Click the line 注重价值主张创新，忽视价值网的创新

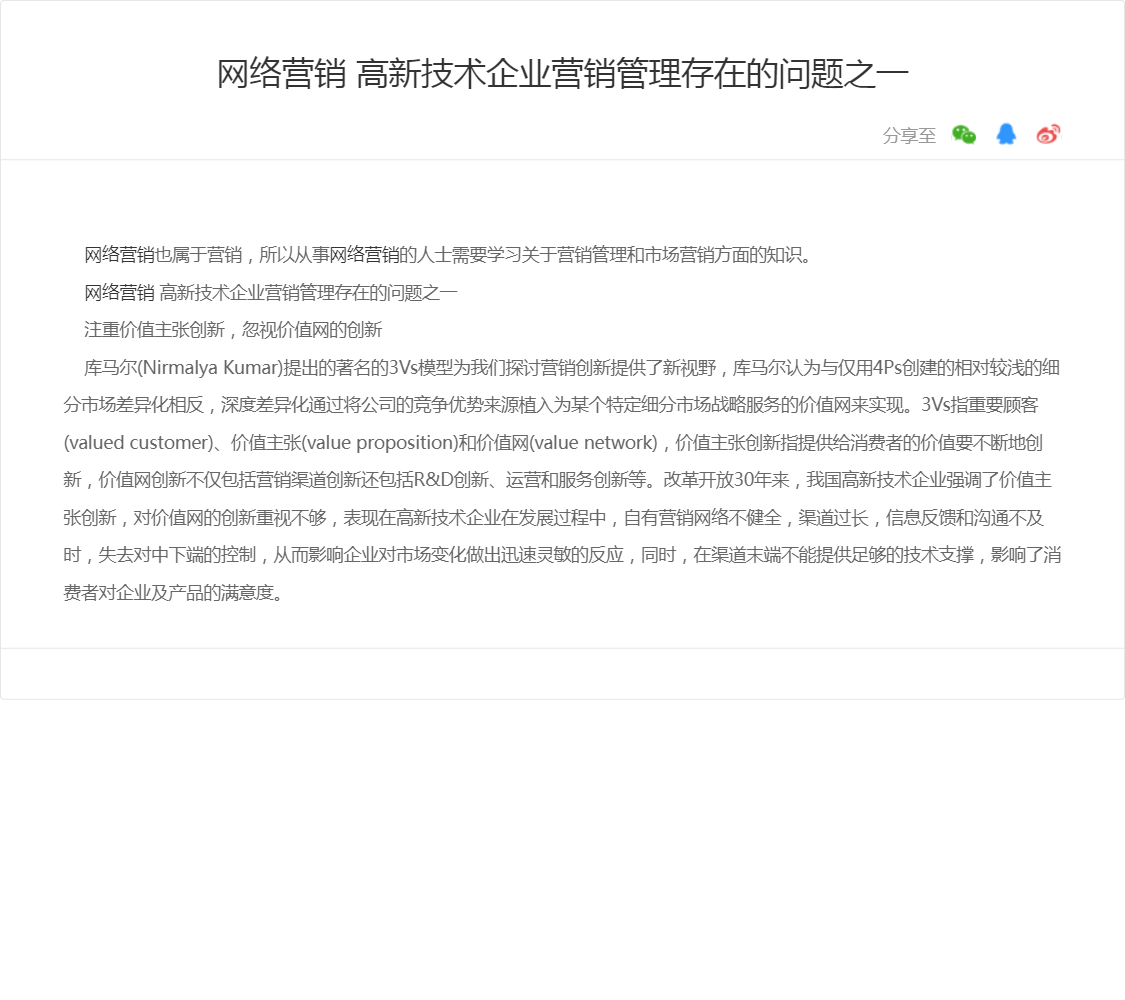233,330
